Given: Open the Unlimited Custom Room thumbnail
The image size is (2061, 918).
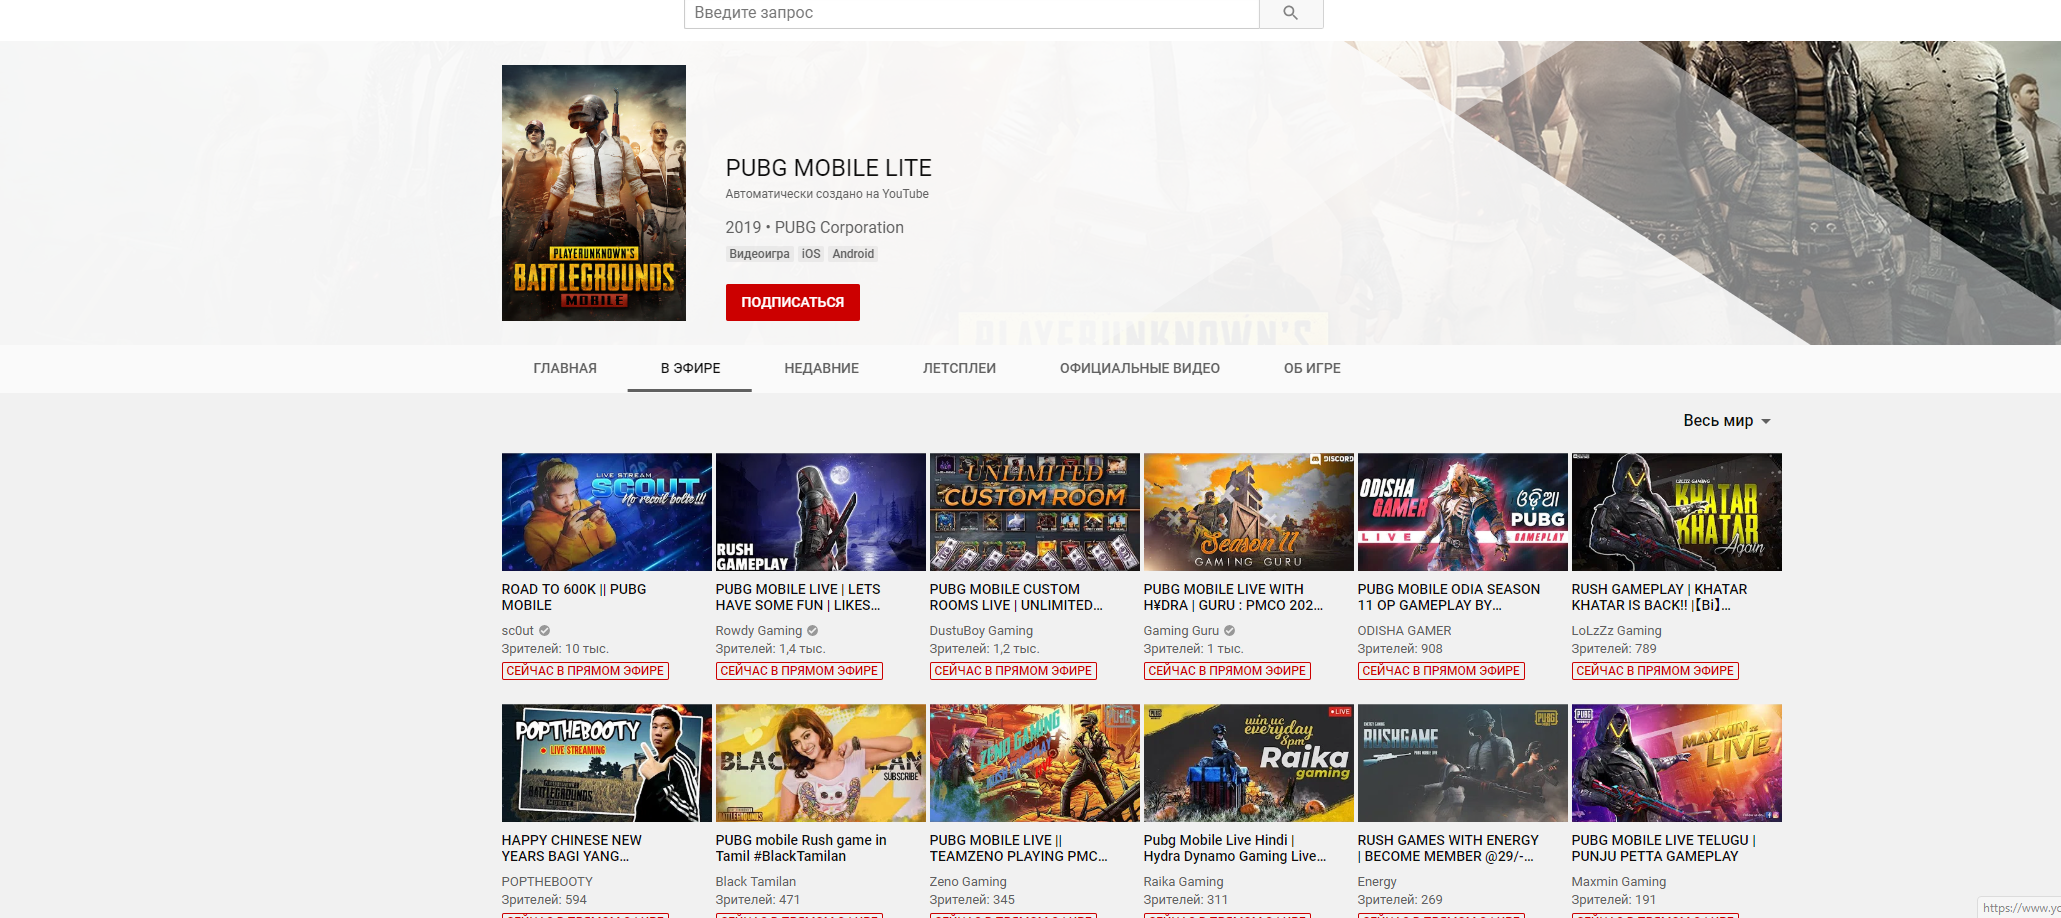Looking at the screenshot, I should [x=1034, y=512].
